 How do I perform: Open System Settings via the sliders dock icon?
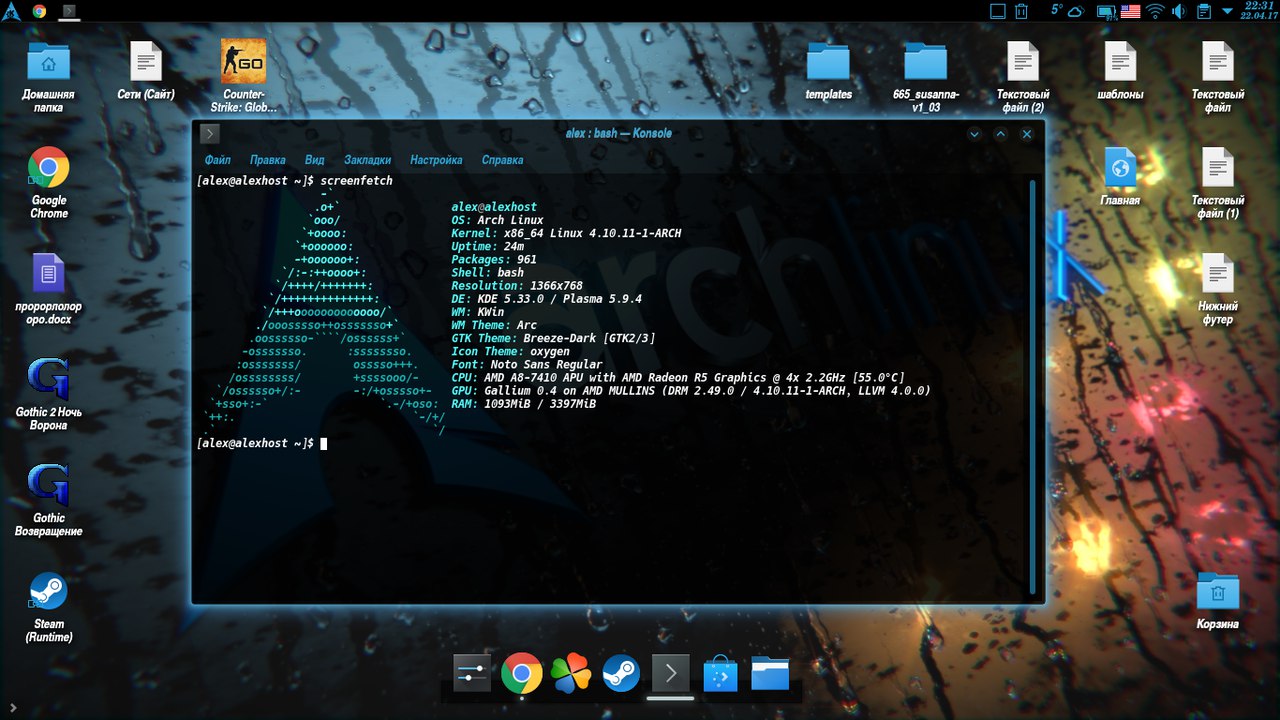point(471,674)
